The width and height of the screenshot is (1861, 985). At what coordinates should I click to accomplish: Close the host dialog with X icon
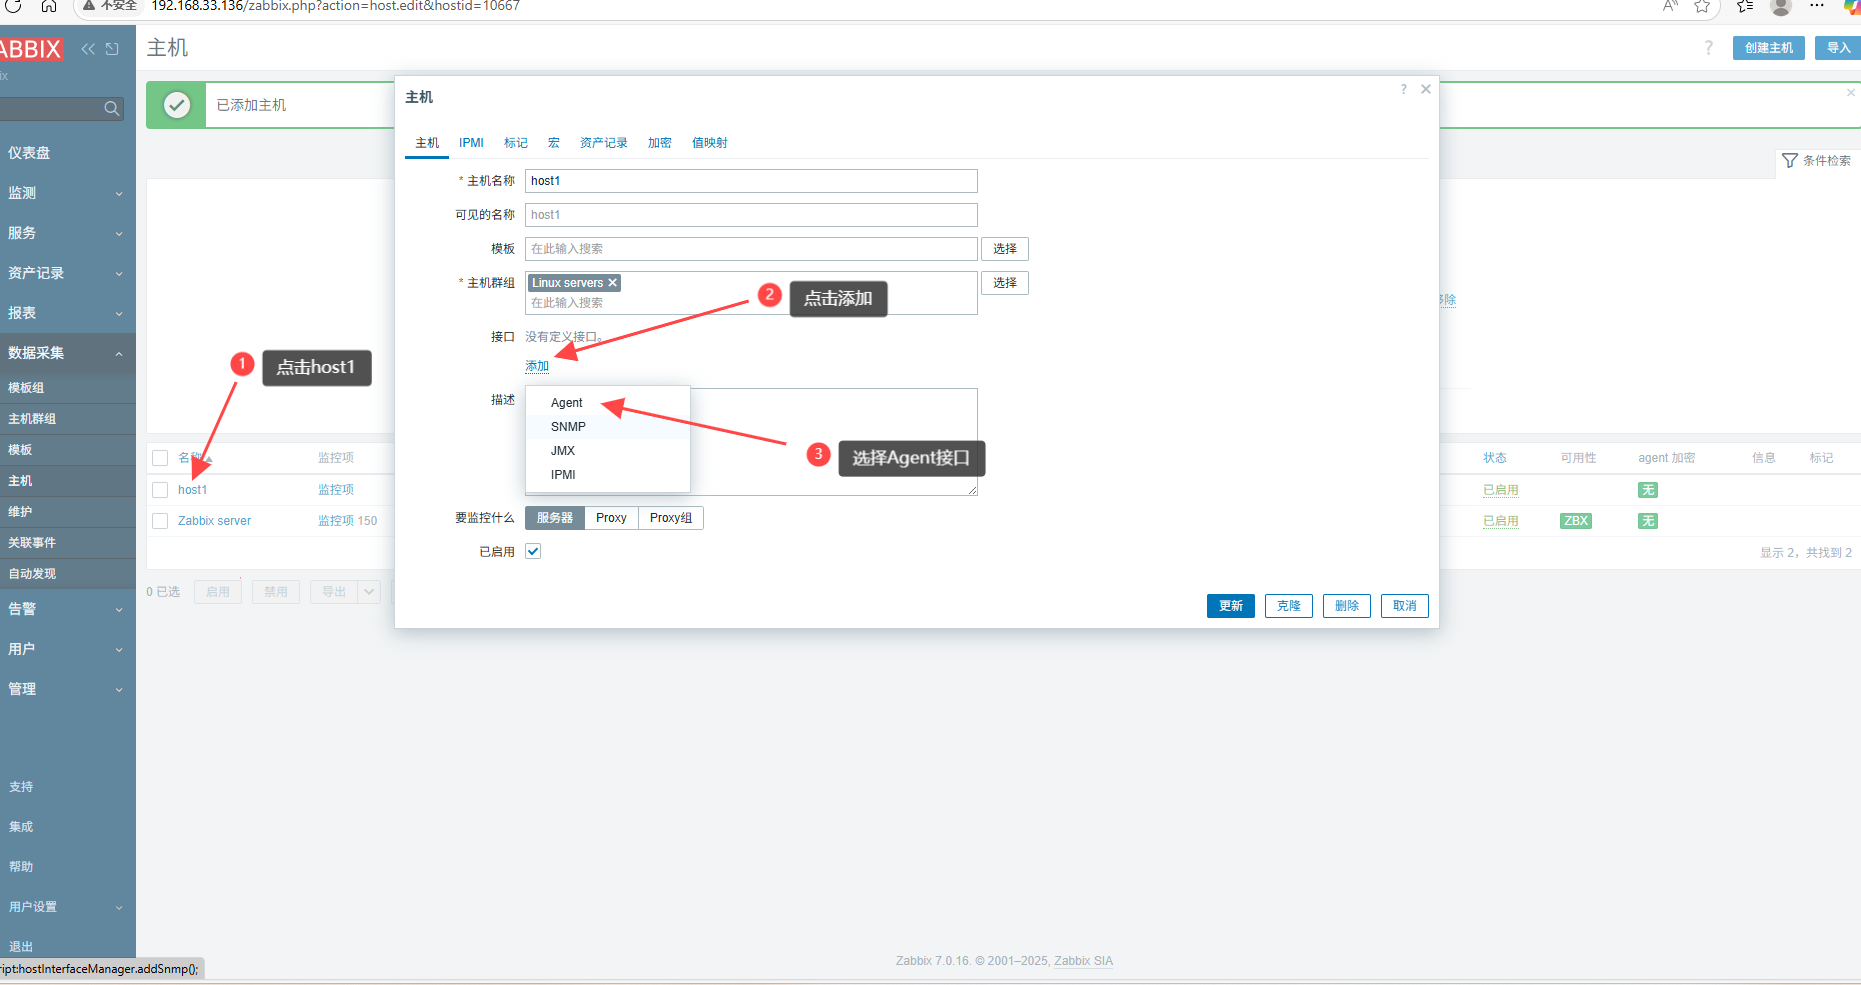(1426, 89)
